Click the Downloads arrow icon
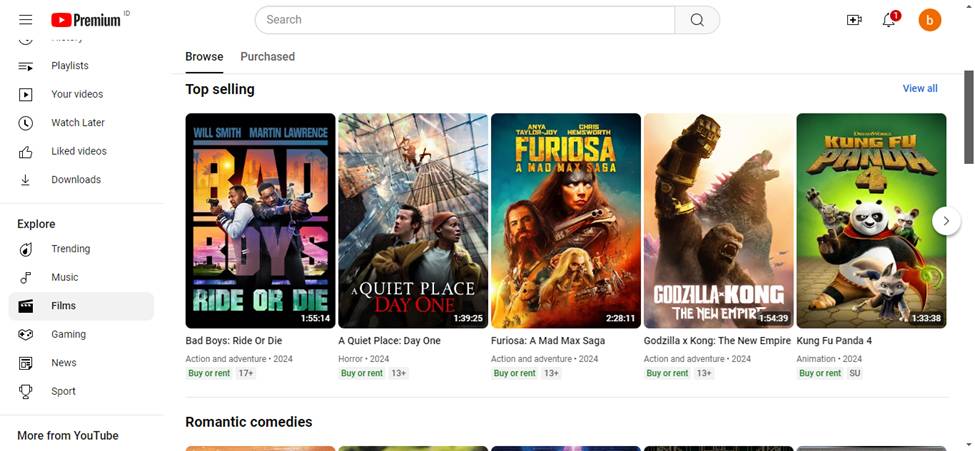This screenshot has width=975, height=451. click(25, 180)
